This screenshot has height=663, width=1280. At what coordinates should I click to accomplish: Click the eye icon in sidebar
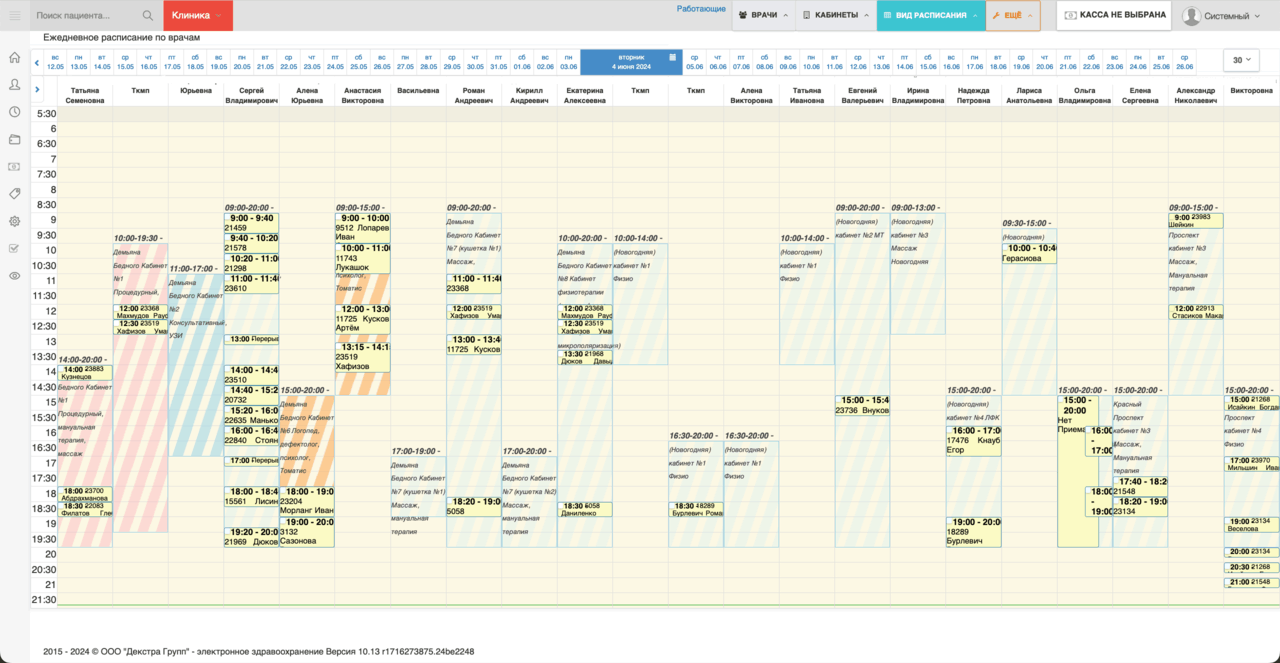(x=15, y=276)
